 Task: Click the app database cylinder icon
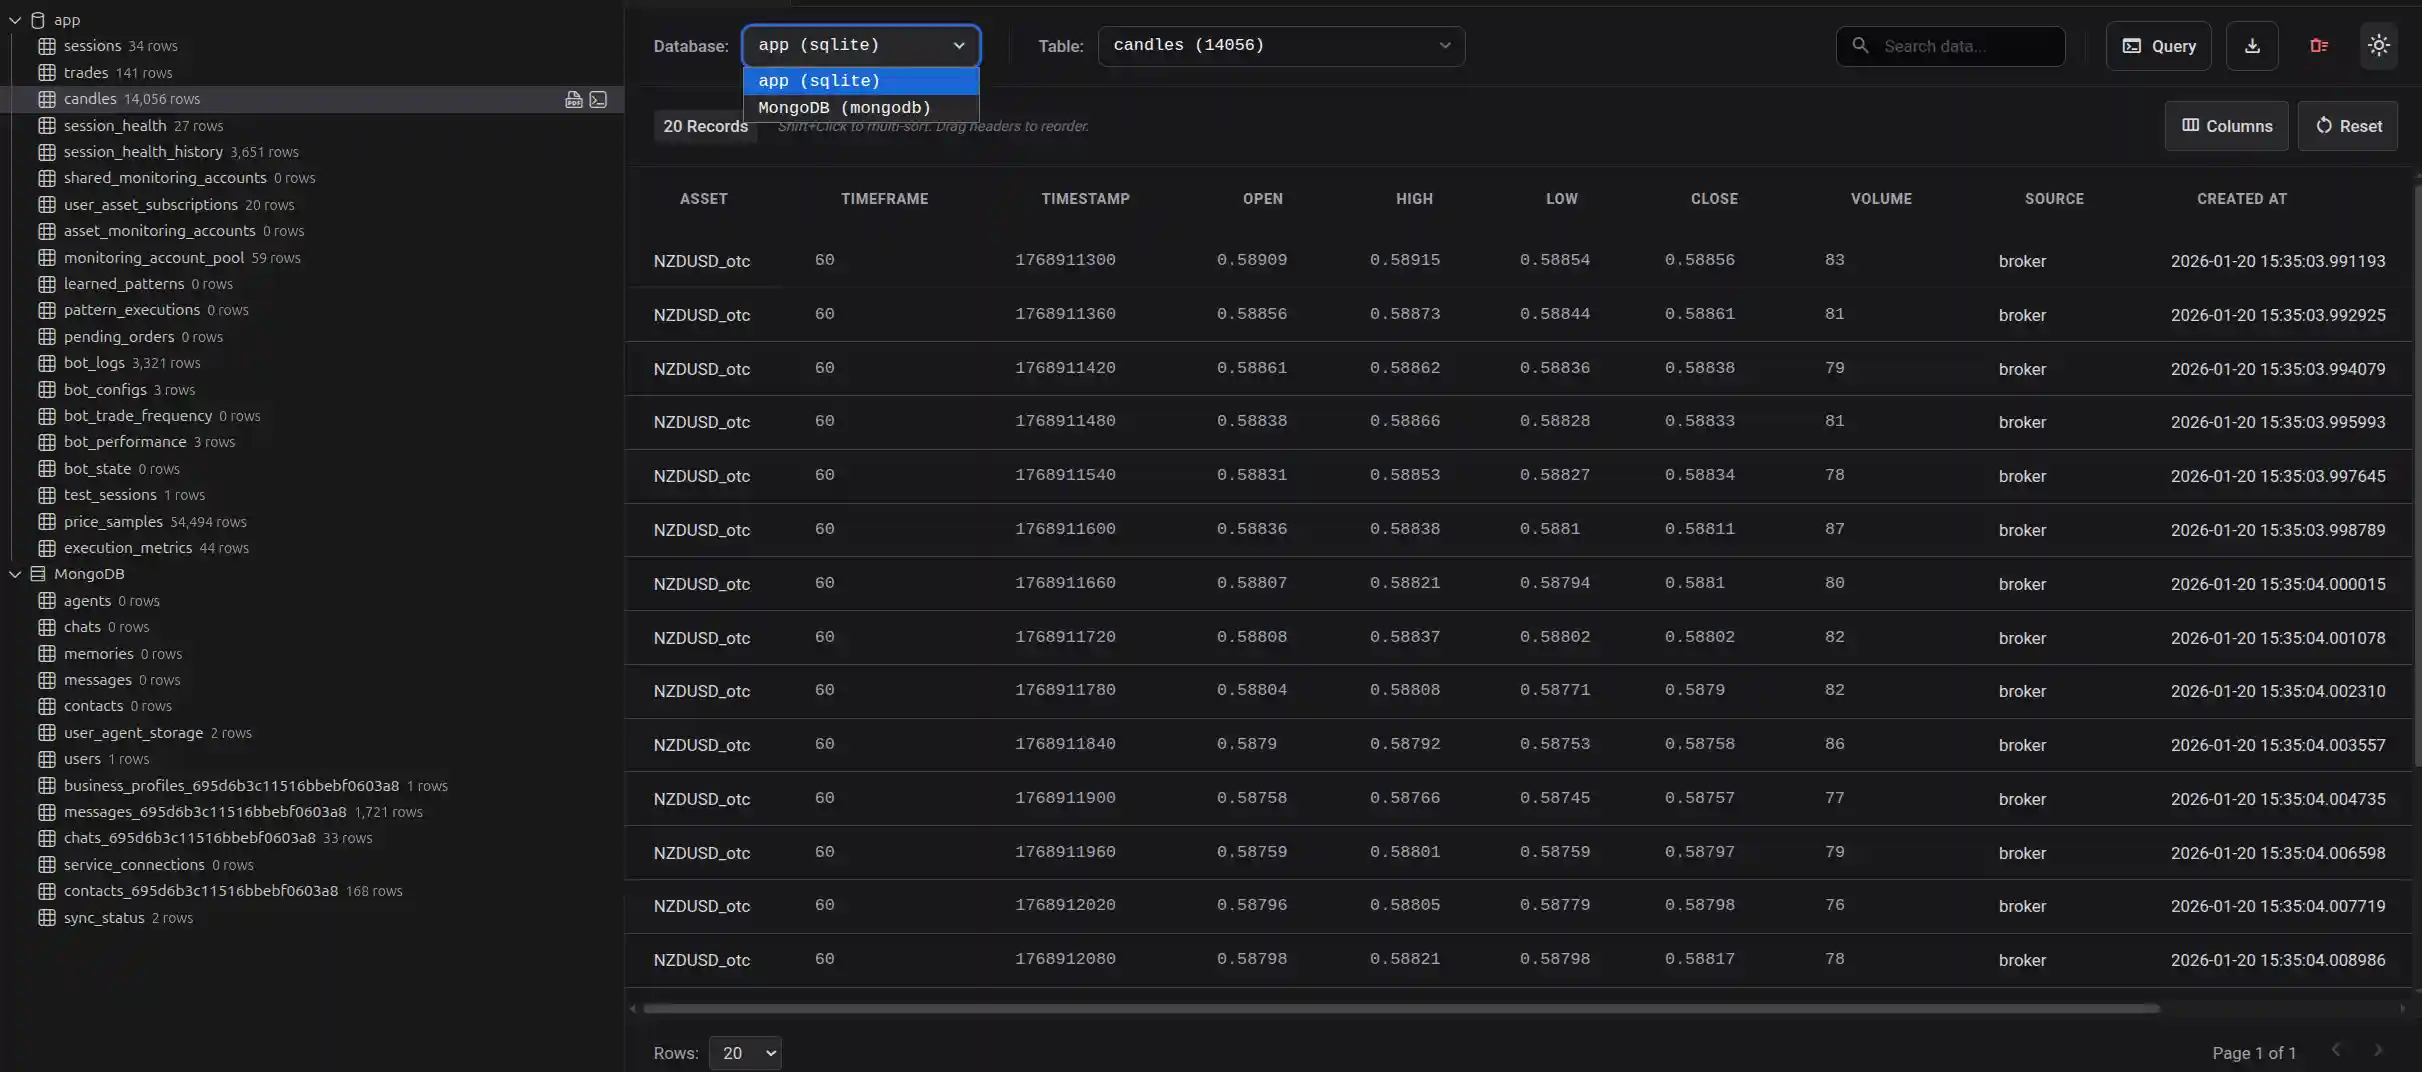point(38,20)
